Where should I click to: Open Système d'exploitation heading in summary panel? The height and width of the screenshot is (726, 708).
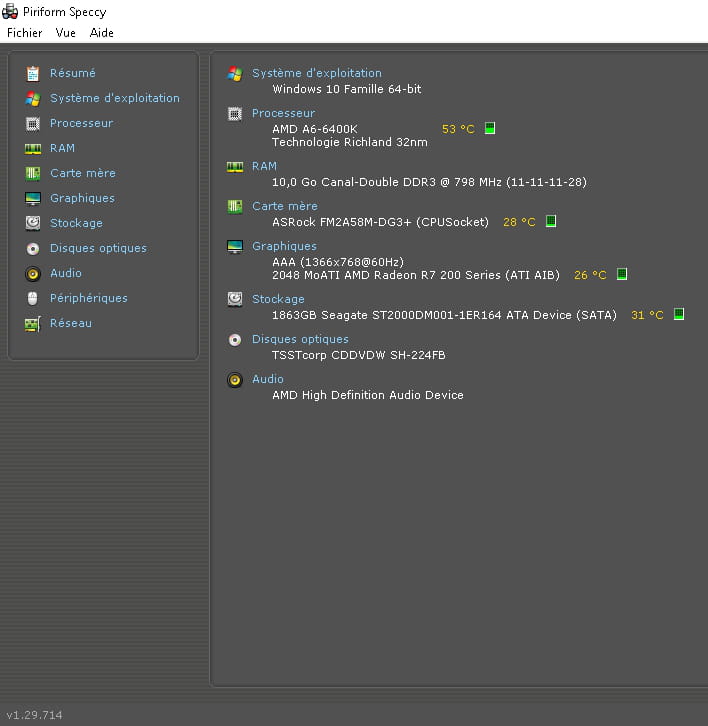click(317, 73)
